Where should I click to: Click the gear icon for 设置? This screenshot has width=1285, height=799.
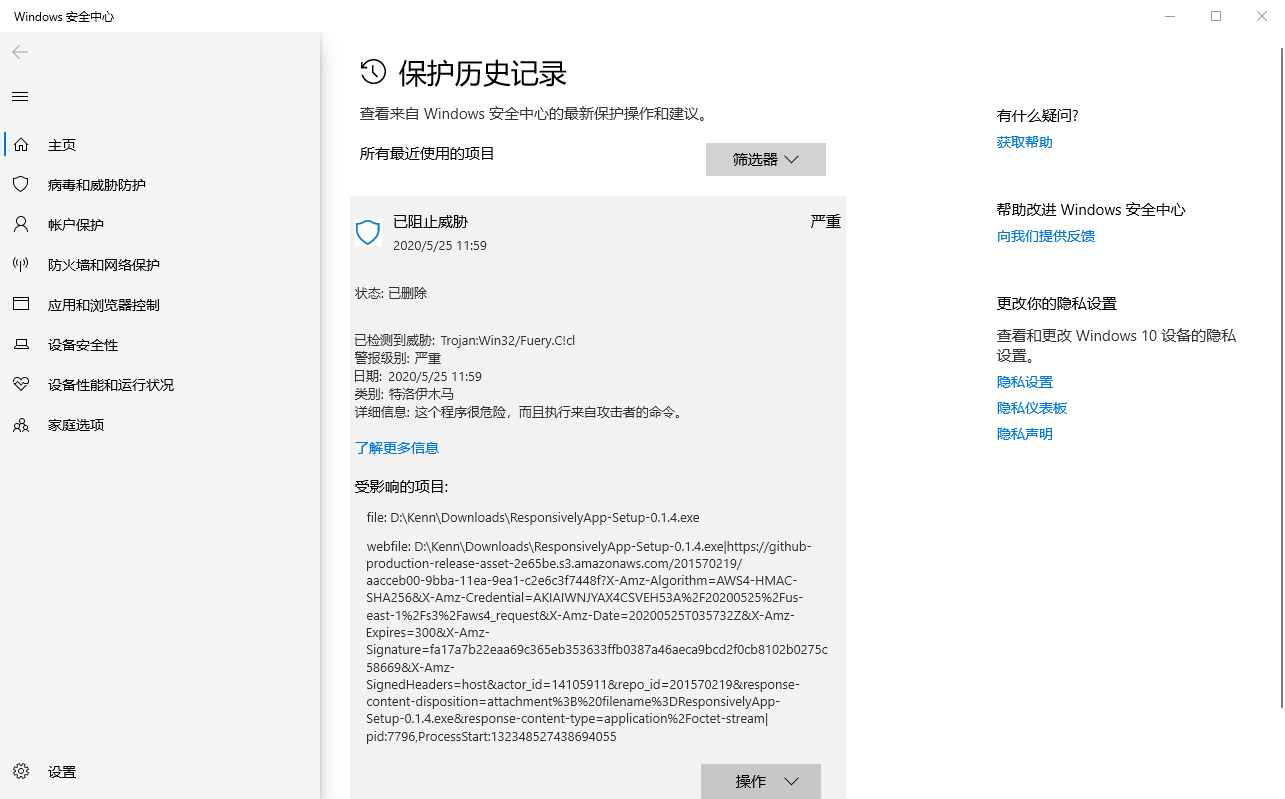tap(21, 772)
